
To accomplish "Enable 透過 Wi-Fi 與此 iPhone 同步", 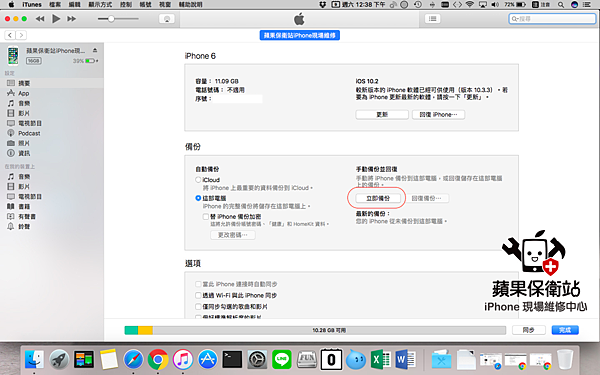I will coord(198,295).
